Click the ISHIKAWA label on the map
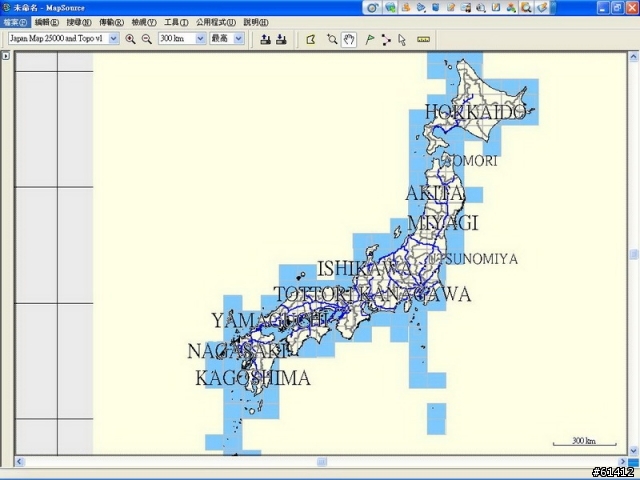Viewport: 640px width, 480px height. tap(364, 269)
